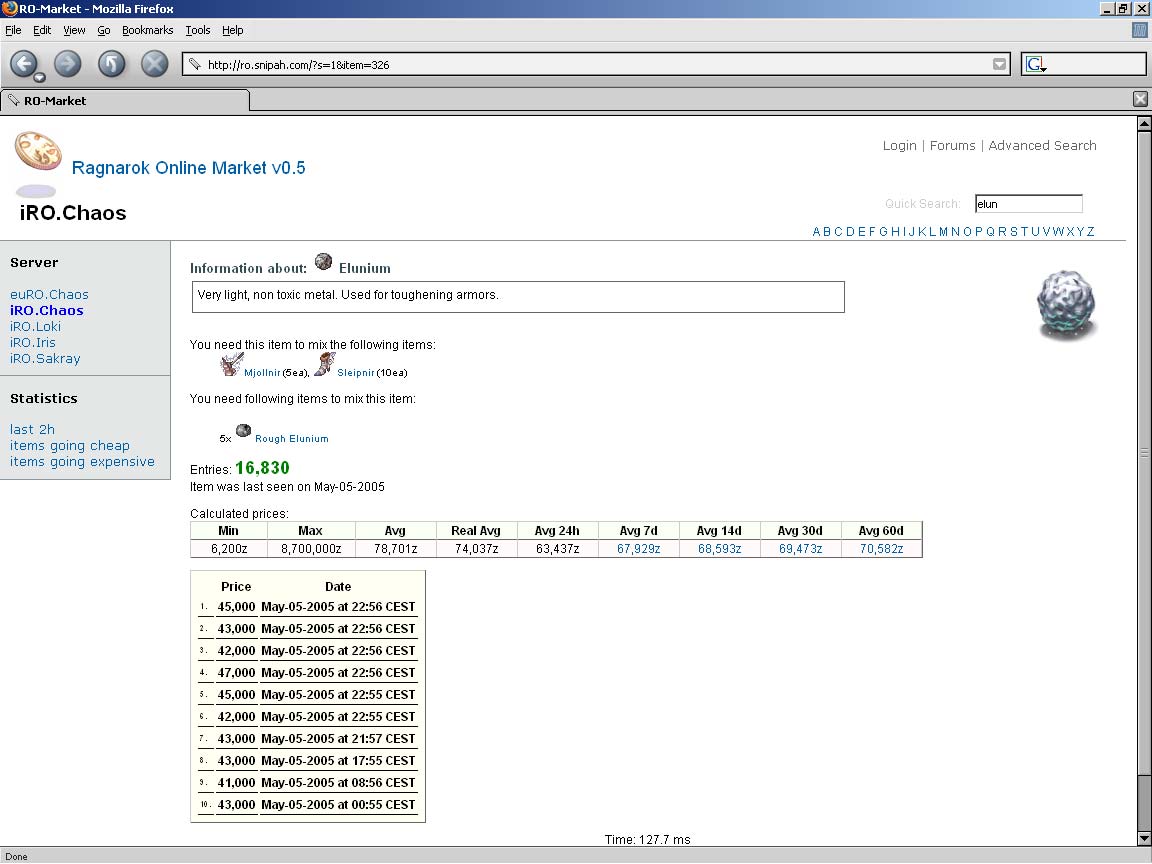Open the Rough Elunium item link
This screenshot has height=864, width=1152.
292,439
